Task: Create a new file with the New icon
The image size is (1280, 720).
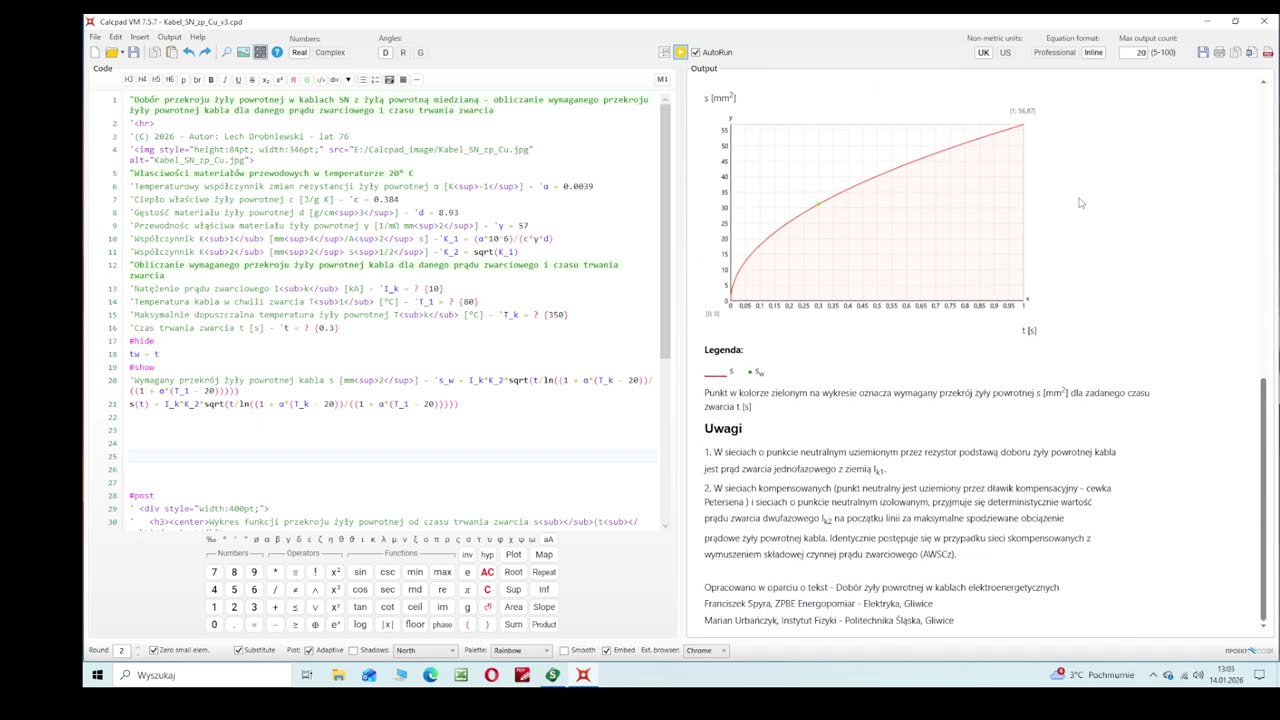Action: (95, 52)
